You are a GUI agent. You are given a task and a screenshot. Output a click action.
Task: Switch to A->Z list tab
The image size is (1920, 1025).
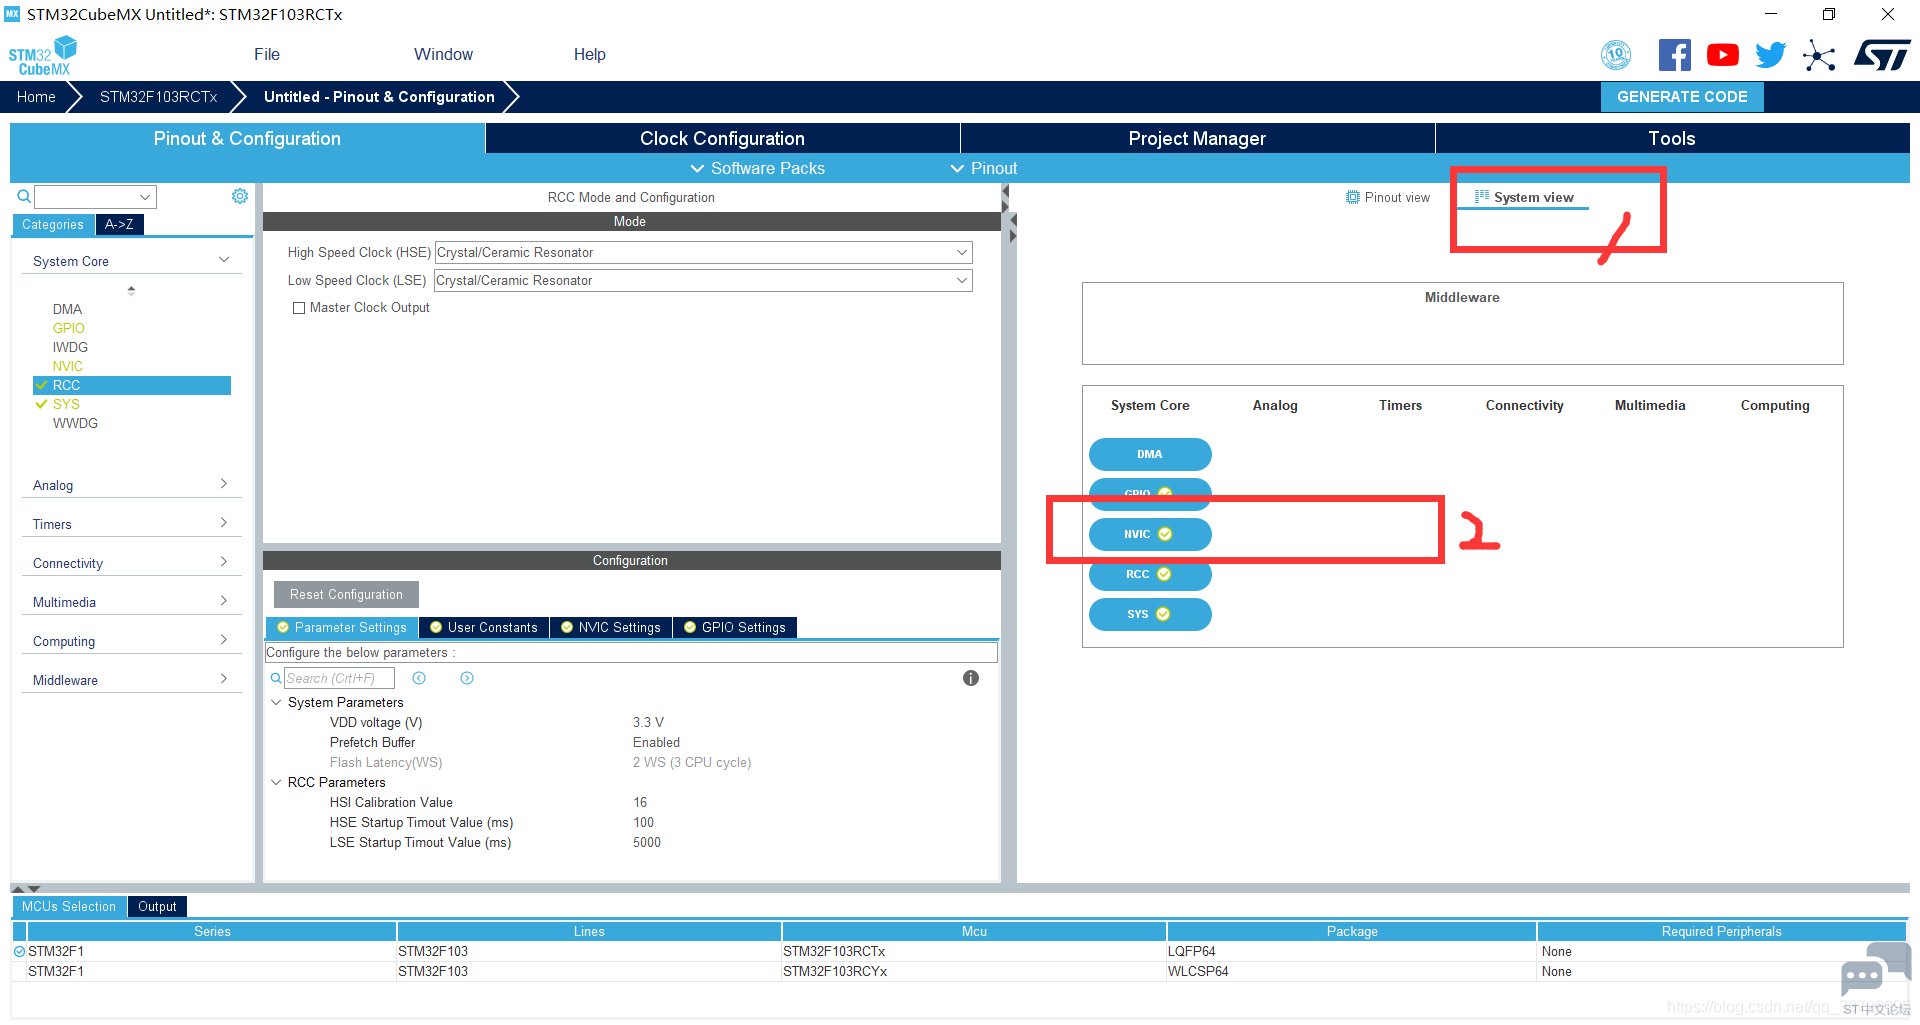tap(119, 224)
